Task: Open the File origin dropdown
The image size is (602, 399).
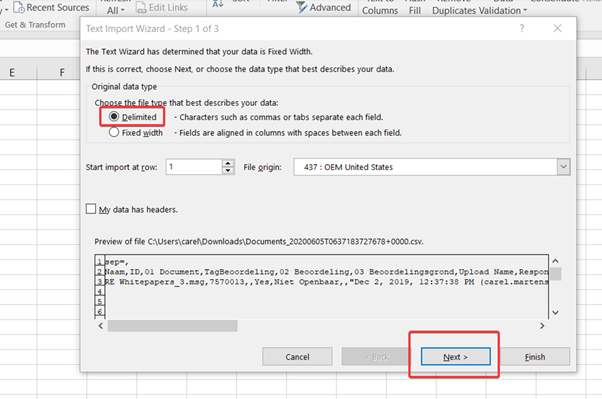Action: (x=563, y=167)
